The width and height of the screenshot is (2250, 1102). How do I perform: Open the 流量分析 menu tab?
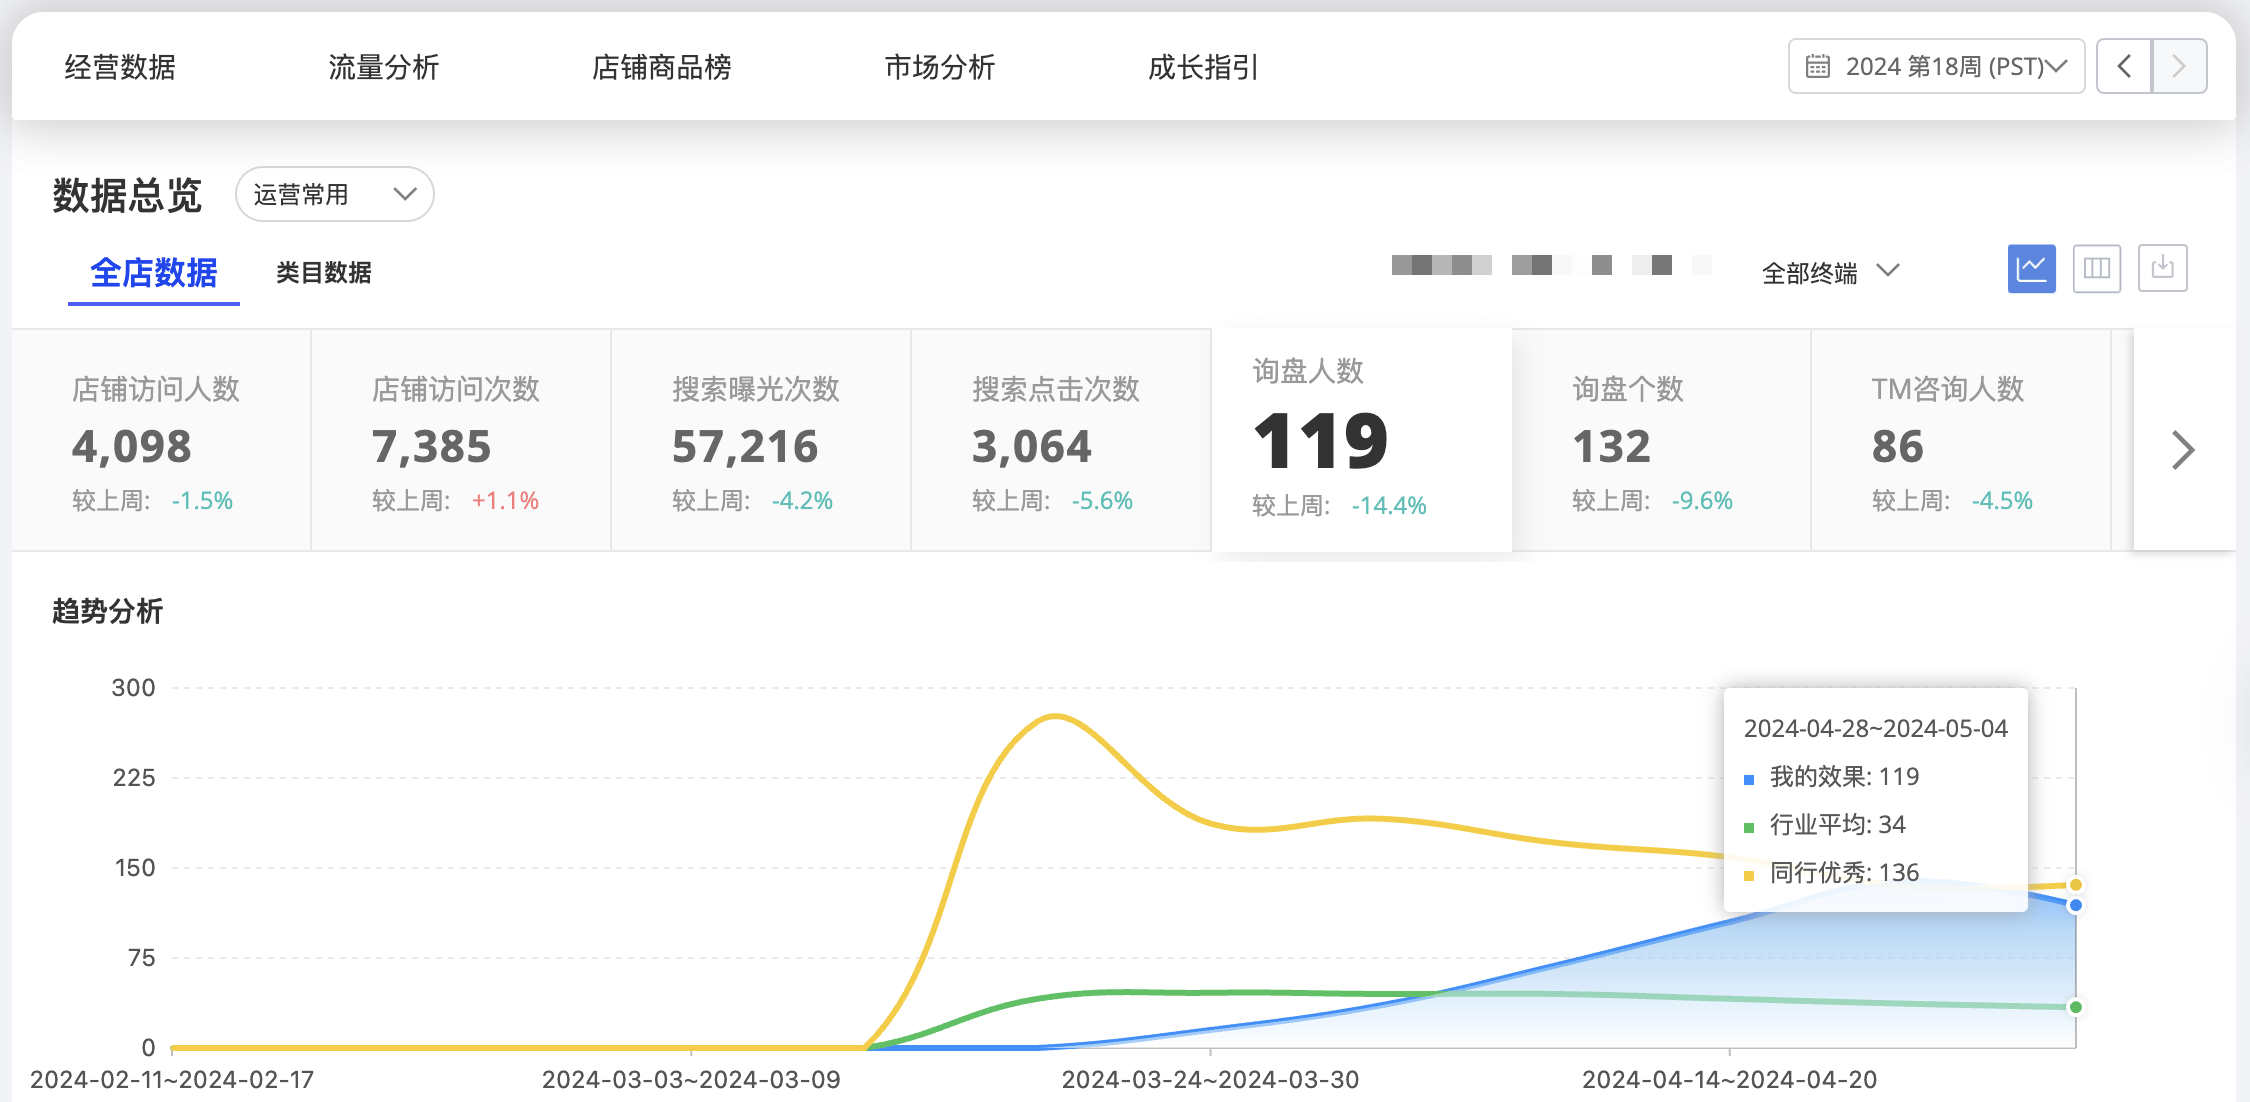pyautogui.click(x=384, y=67)
